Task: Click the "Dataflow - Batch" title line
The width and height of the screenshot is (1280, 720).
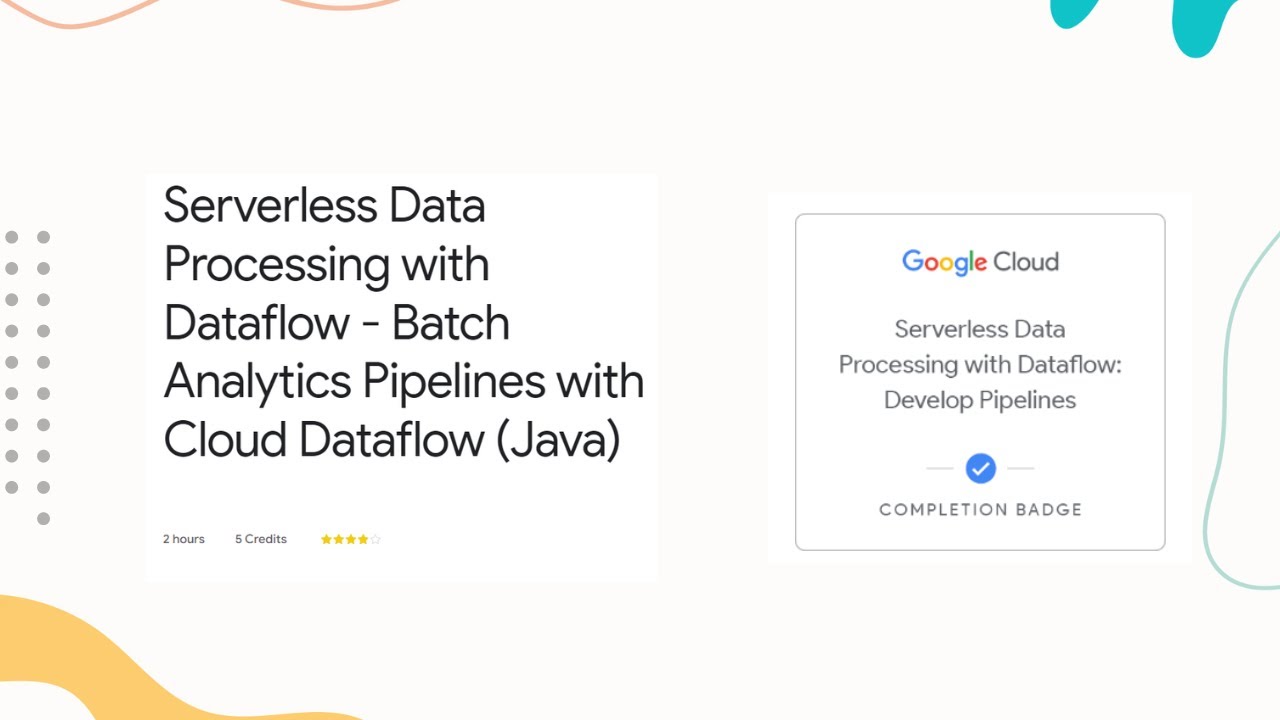Action: (337, 323)
